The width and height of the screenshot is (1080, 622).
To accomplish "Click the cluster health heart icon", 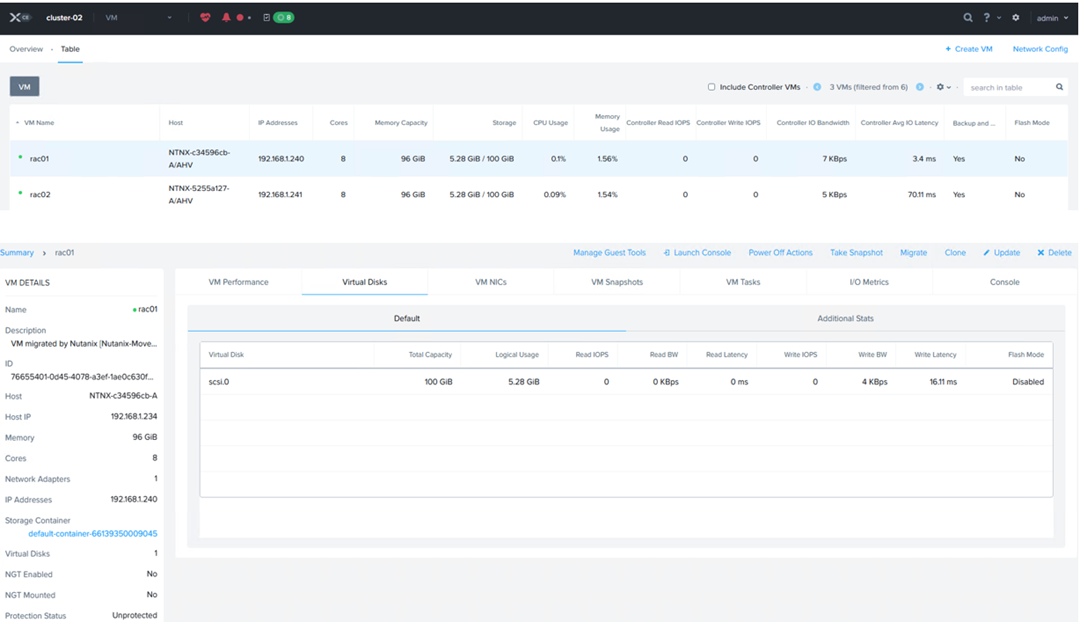I will [205, 18].
